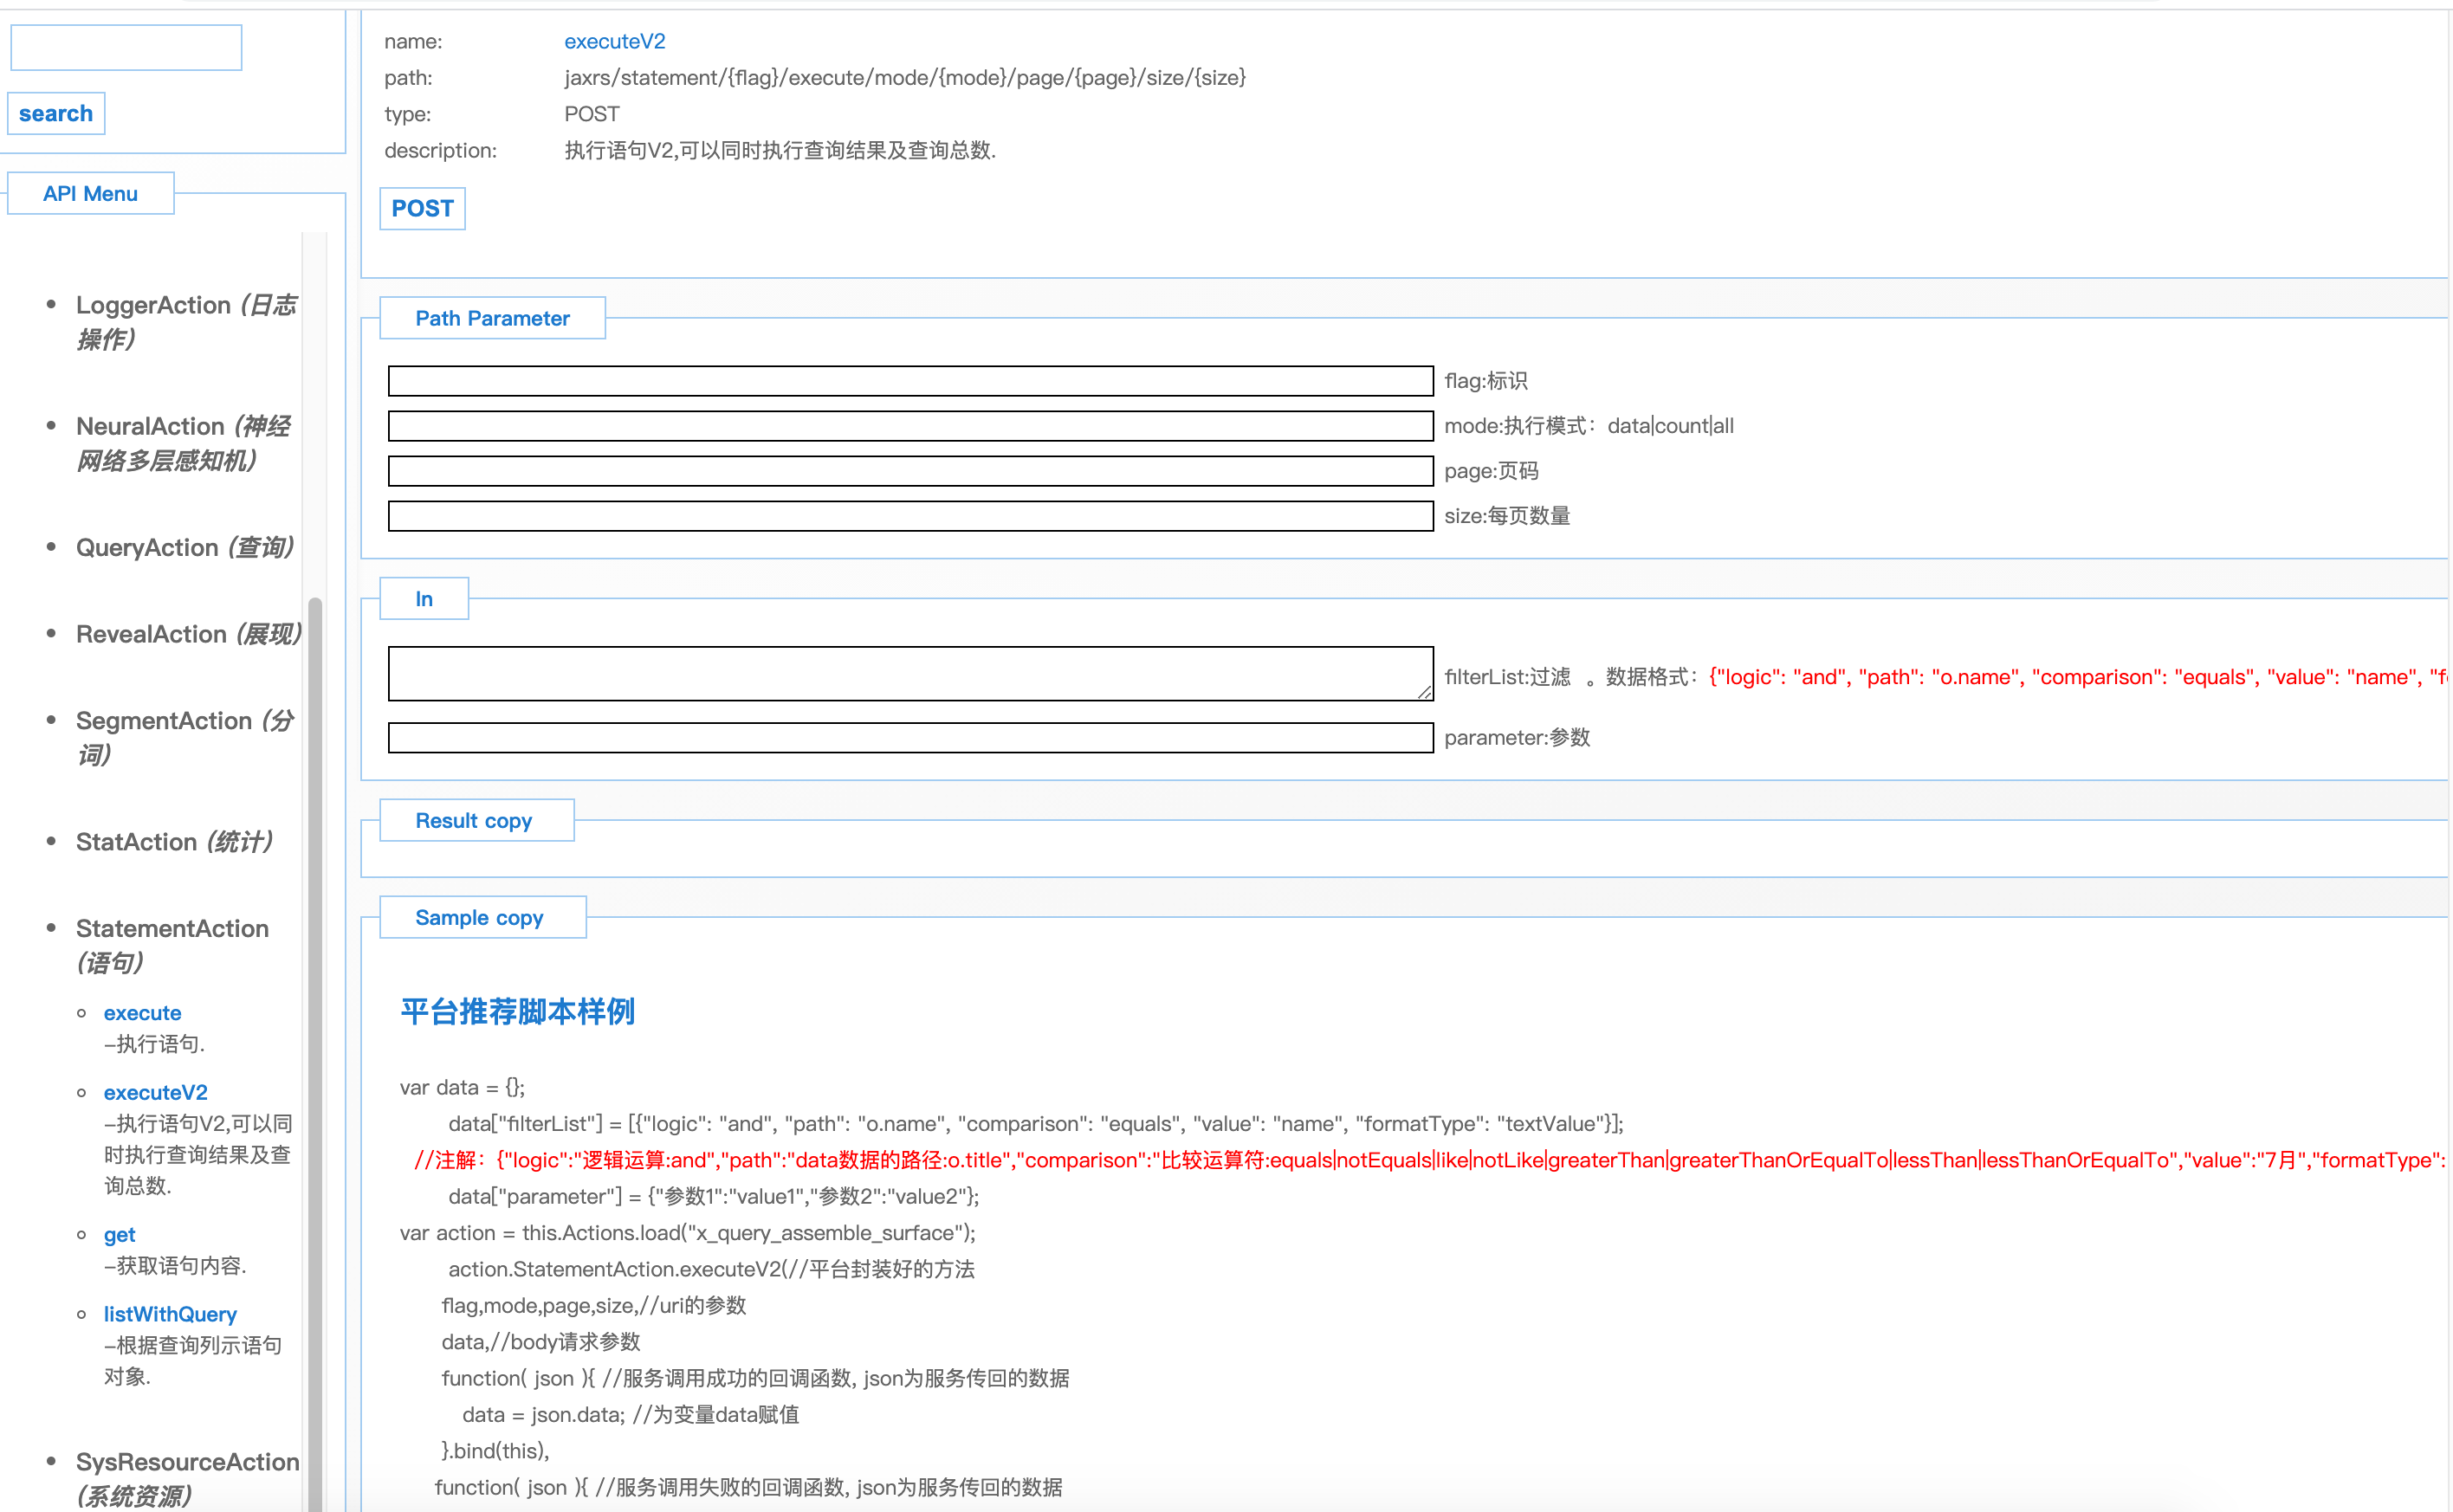The image size is (2453, 1512).
Task: Focus the parameter:参数 input field
Action: coord(910,738)
